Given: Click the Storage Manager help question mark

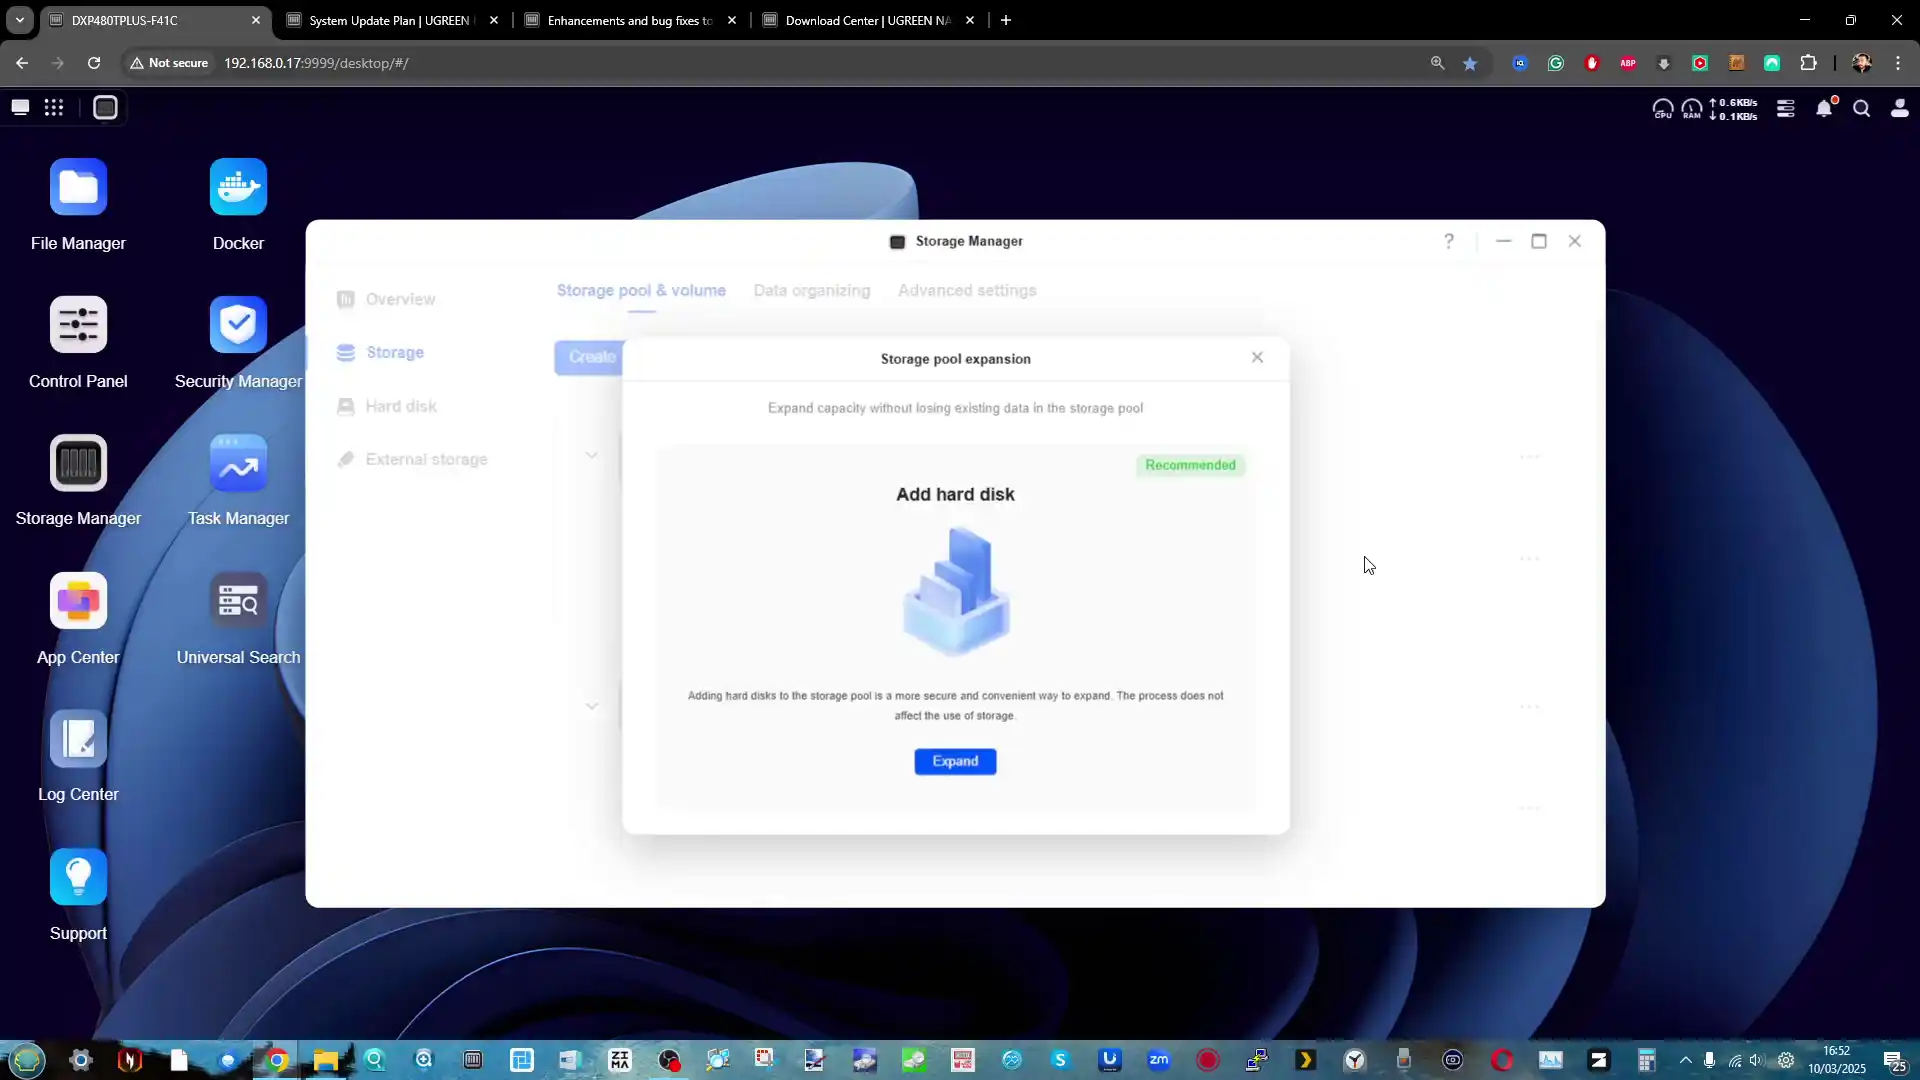Looking at the screenshot, I should (x=1448, y=241).
